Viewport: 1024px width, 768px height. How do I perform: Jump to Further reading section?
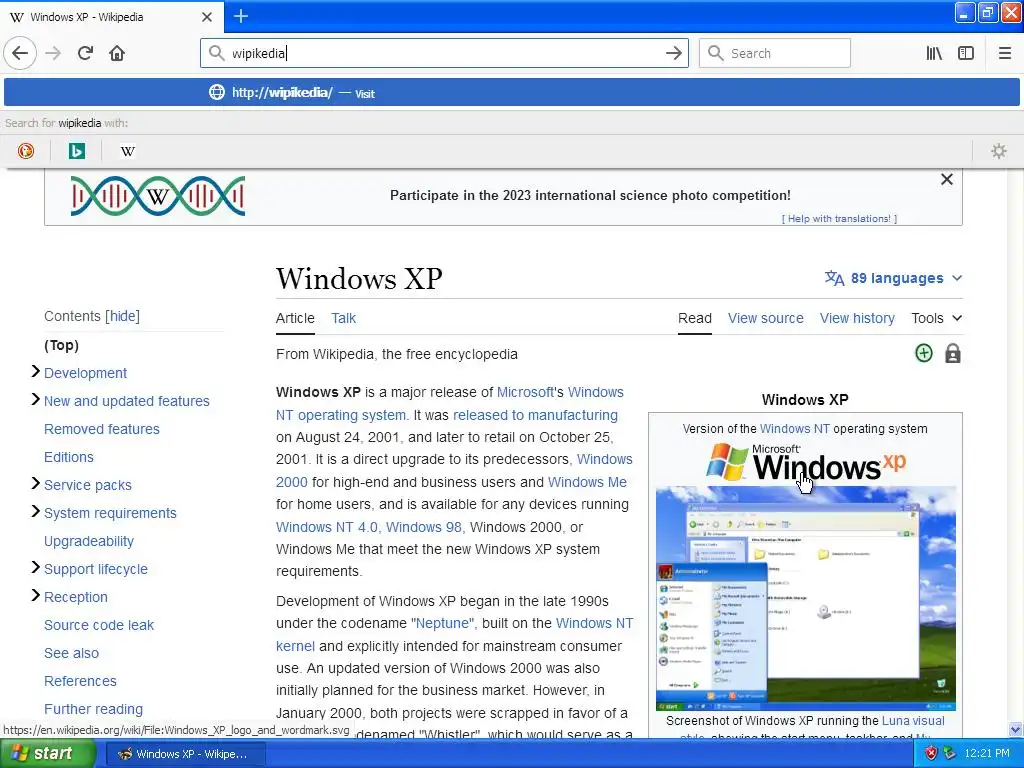pos(93,709)
